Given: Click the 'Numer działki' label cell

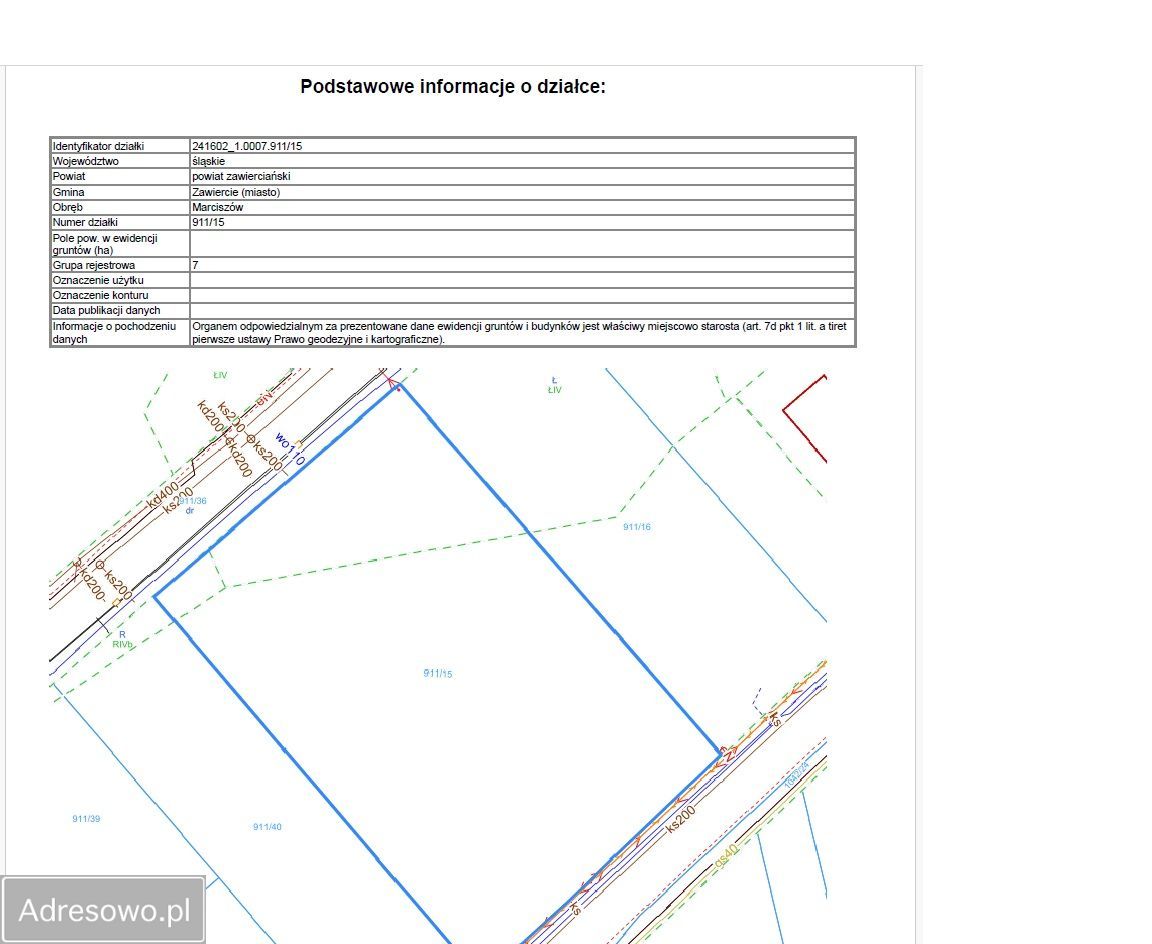Looking at the screenshot, I should [x=120, y=222].
